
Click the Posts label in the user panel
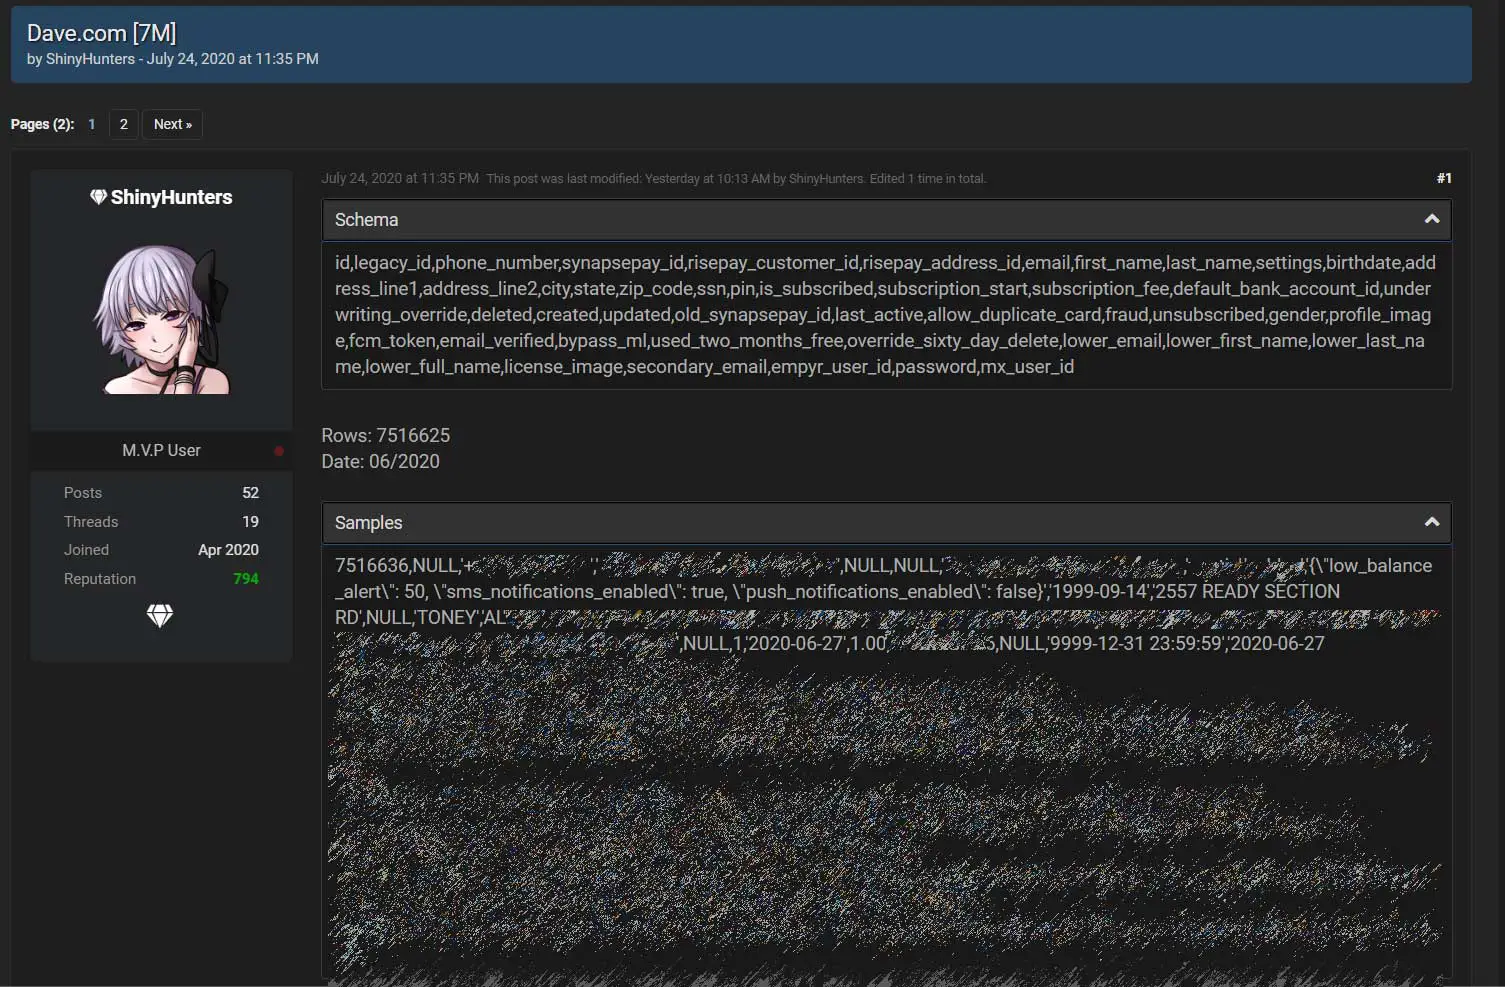83,493
